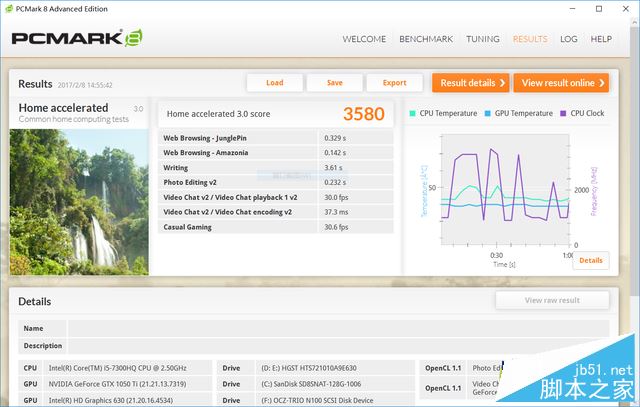Switch to the BENCHMARK tab
The height and width of the screenshot is (407, 640).
426,39
